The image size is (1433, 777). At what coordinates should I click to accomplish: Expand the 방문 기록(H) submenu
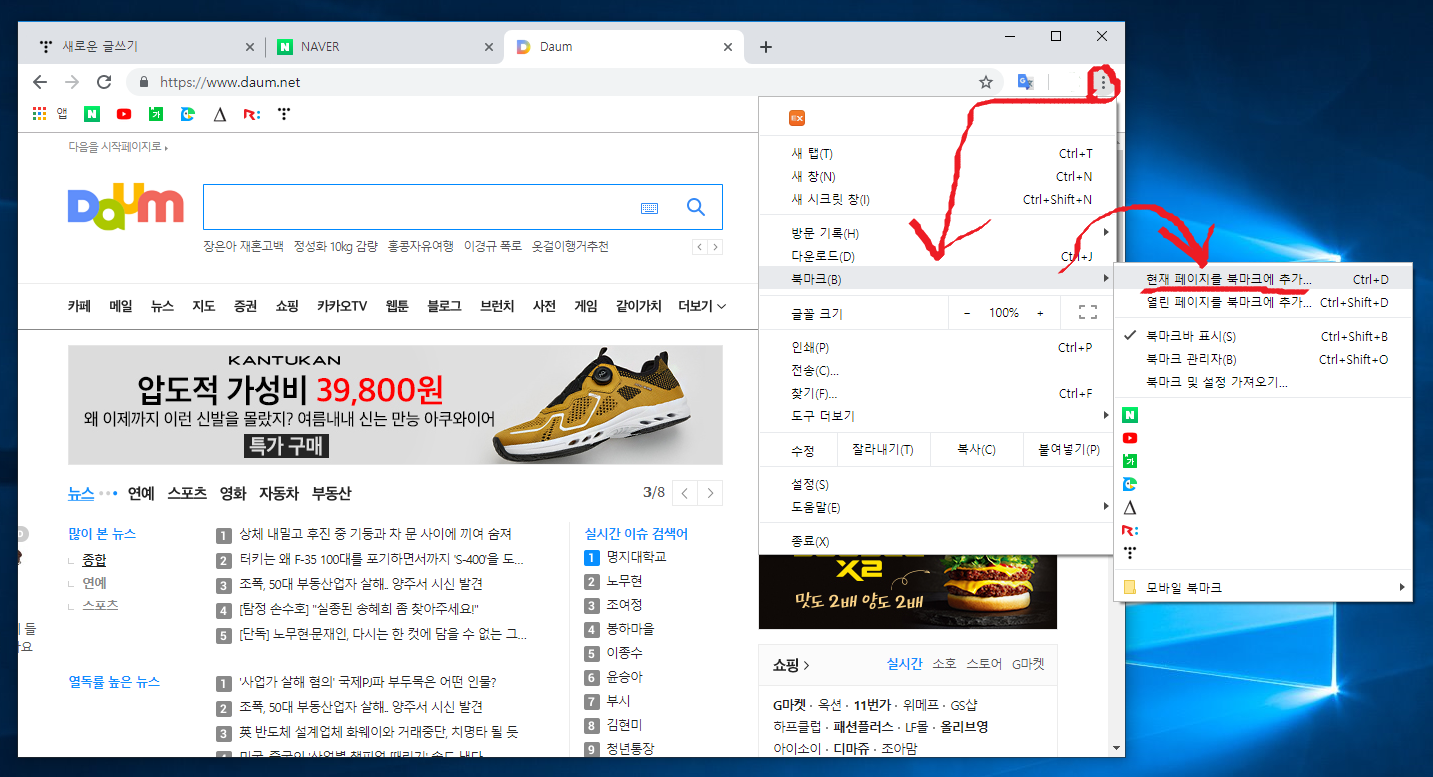pyautogui.click(x=937, y=233)
